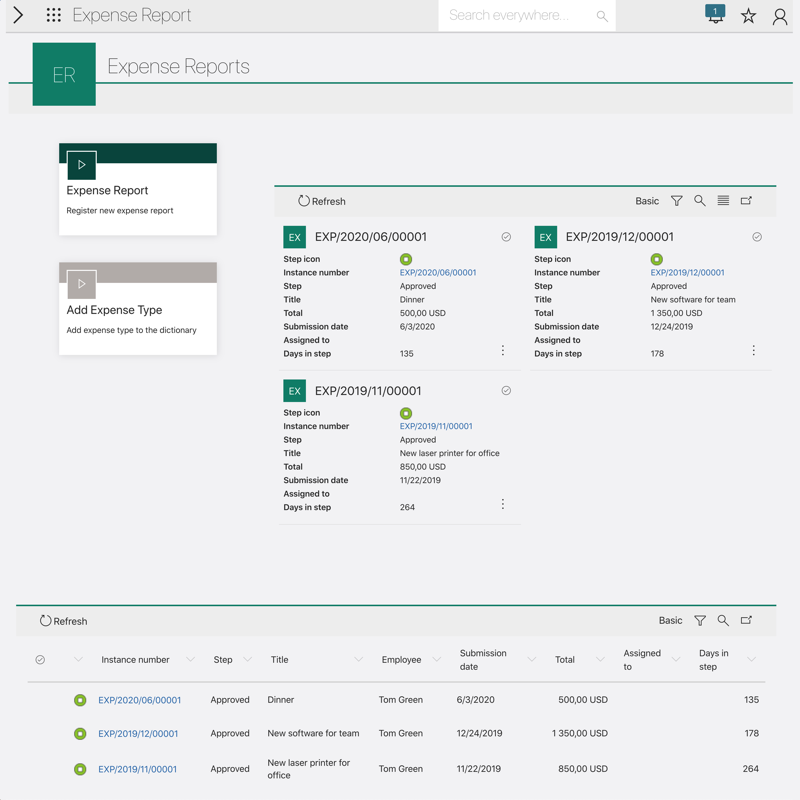Select the EXP/2019/12/00001 card checkmark

click(757, 237)
